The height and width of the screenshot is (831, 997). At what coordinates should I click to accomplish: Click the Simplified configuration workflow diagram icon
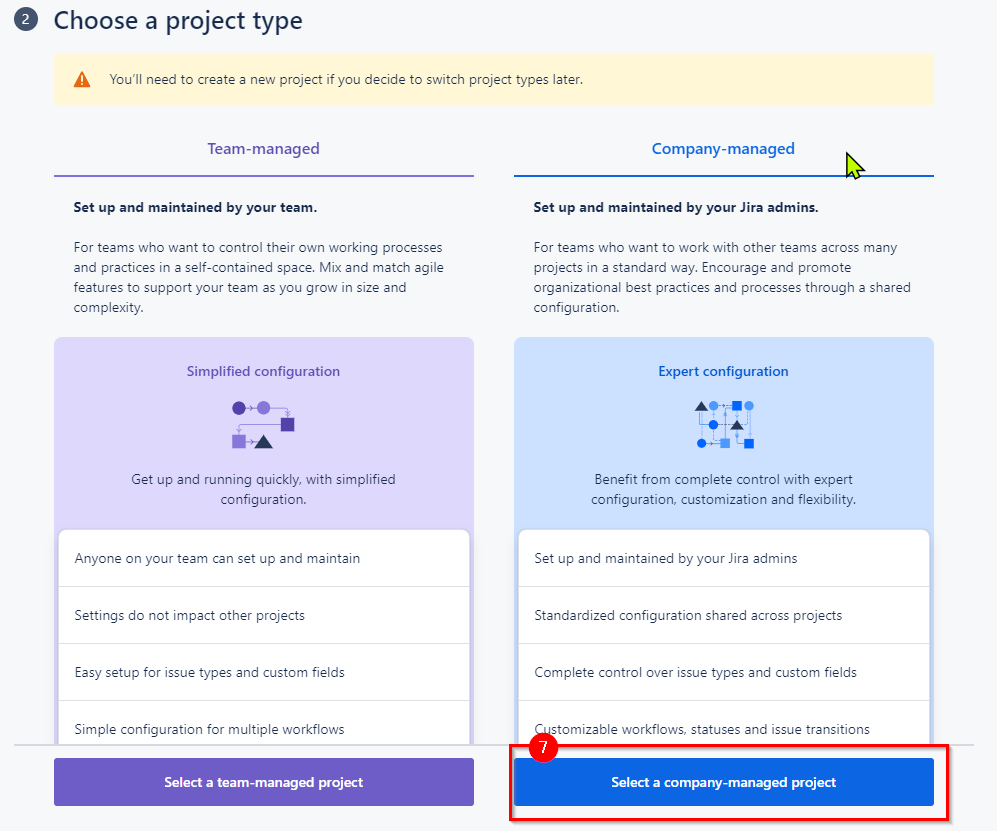[x=263, y=425]
